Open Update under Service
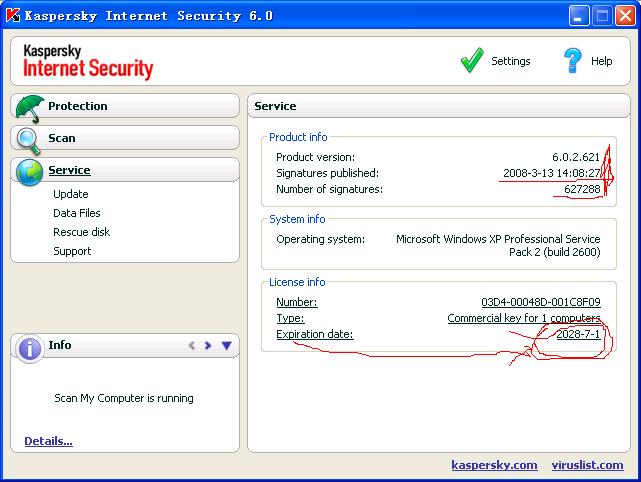The image size is (641, 482). pos(71,194)
